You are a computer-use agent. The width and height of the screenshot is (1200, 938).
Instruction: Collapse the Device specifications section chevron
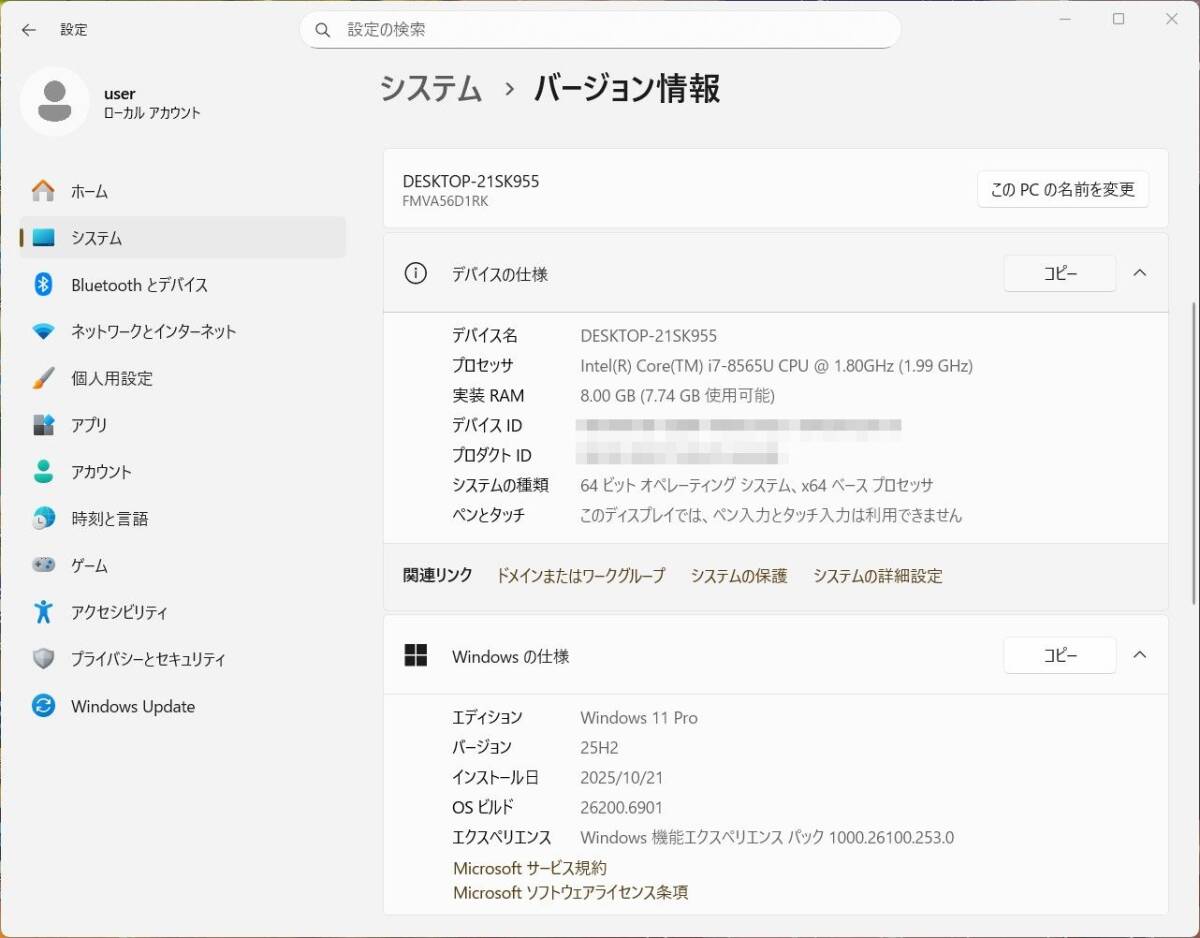tap(1139, 273)
